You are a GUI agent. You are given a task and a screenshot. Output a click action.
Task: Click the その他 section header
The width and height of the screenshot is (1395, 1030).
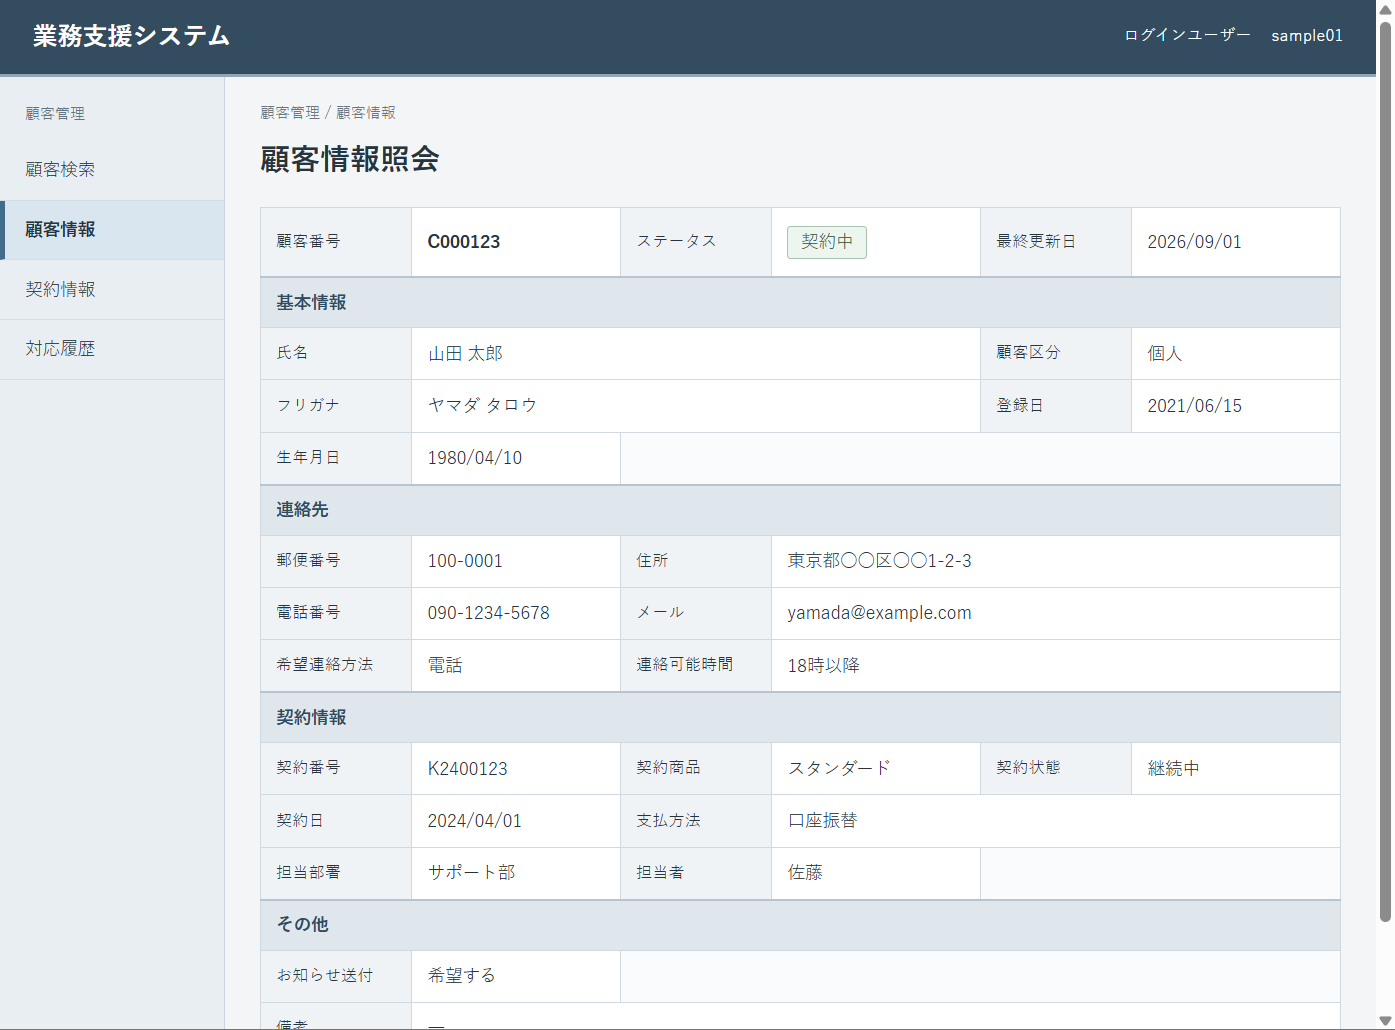[x=800, y=925]
